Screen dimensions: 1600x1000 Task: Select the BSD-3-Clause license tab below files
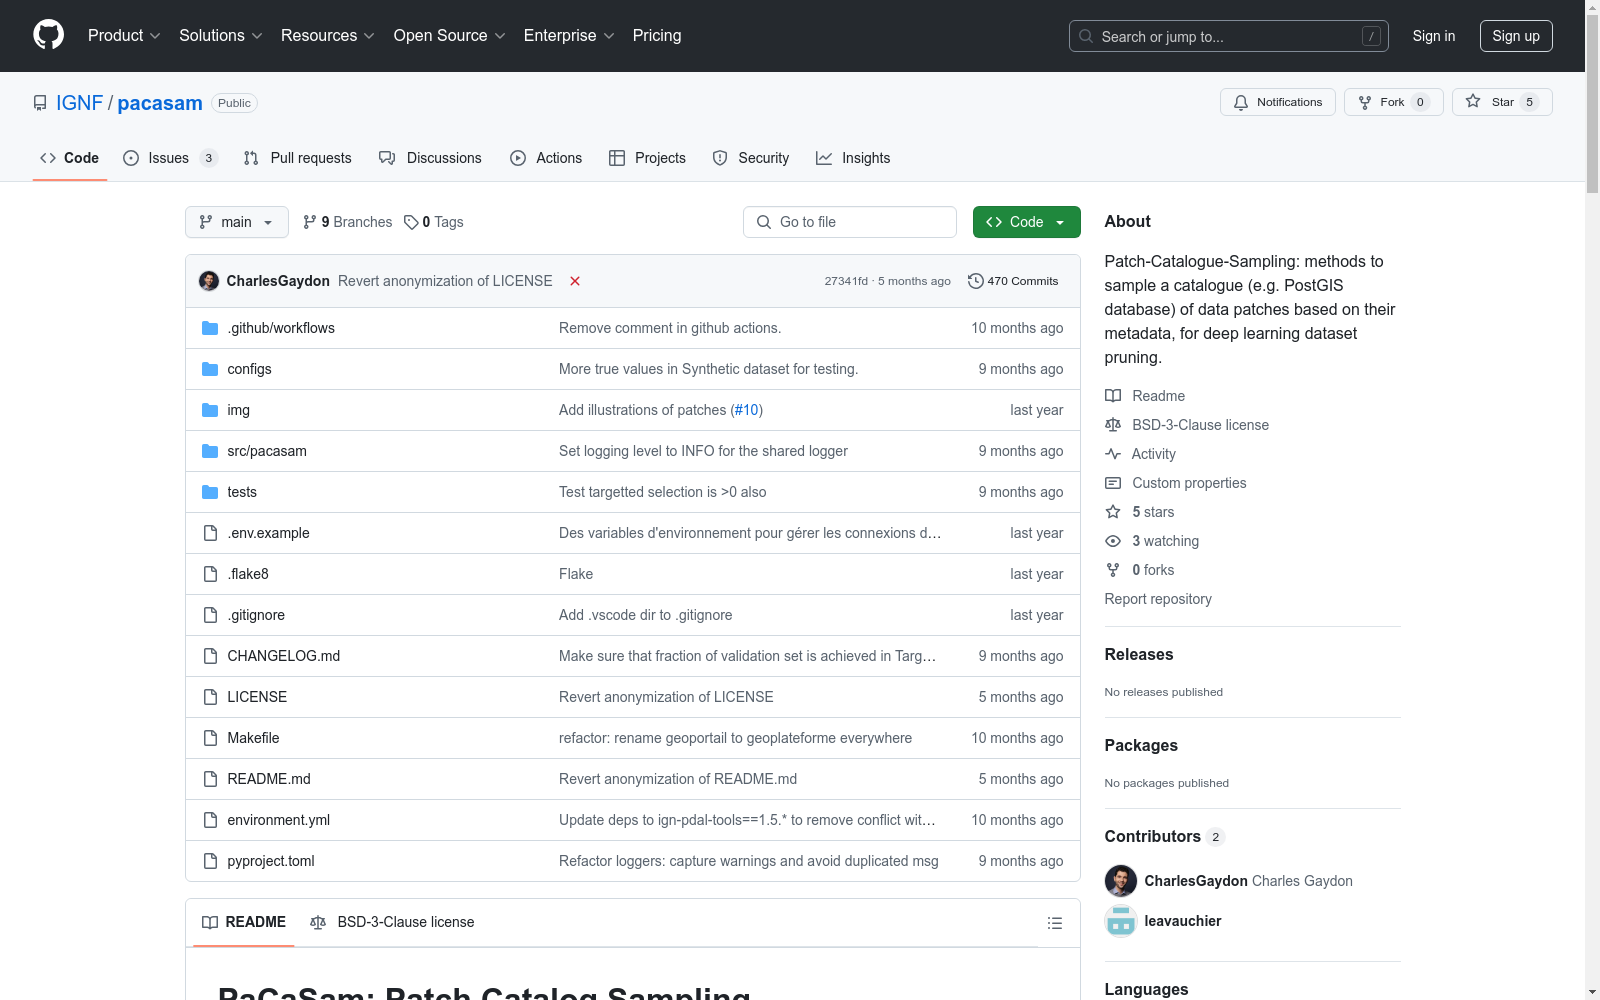pyautogui.click(x=392, y=922)
